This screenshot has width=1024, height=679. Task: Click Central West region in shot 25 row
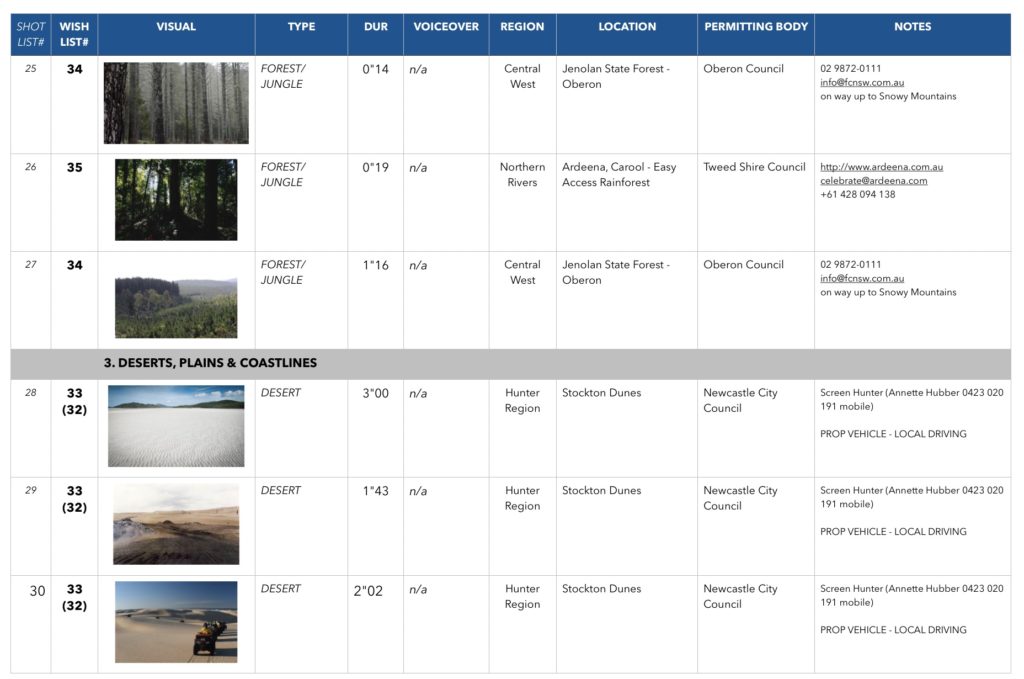[522, 76]
